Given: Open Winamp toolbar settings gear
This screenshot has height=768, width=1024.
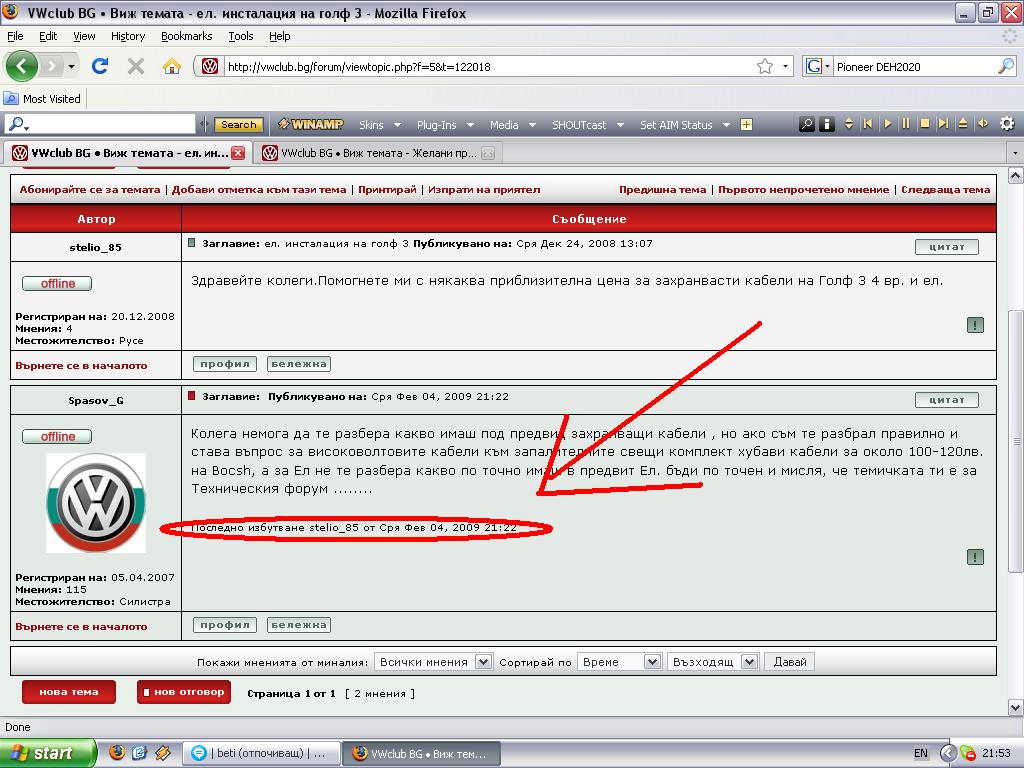Looking at the screenshot, I should tap(1006, 124).
